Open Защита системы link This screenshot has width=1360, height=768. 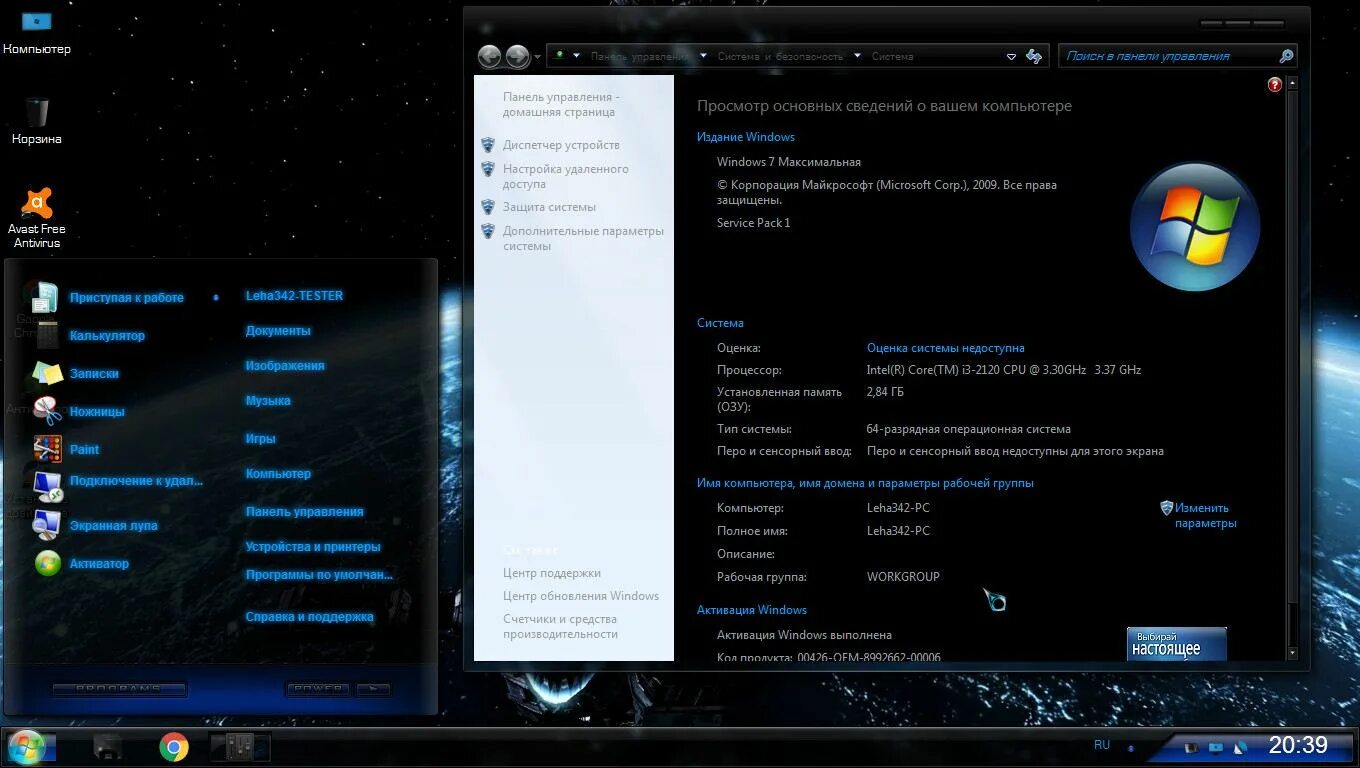pyautogui.click(x=549, y=207)
